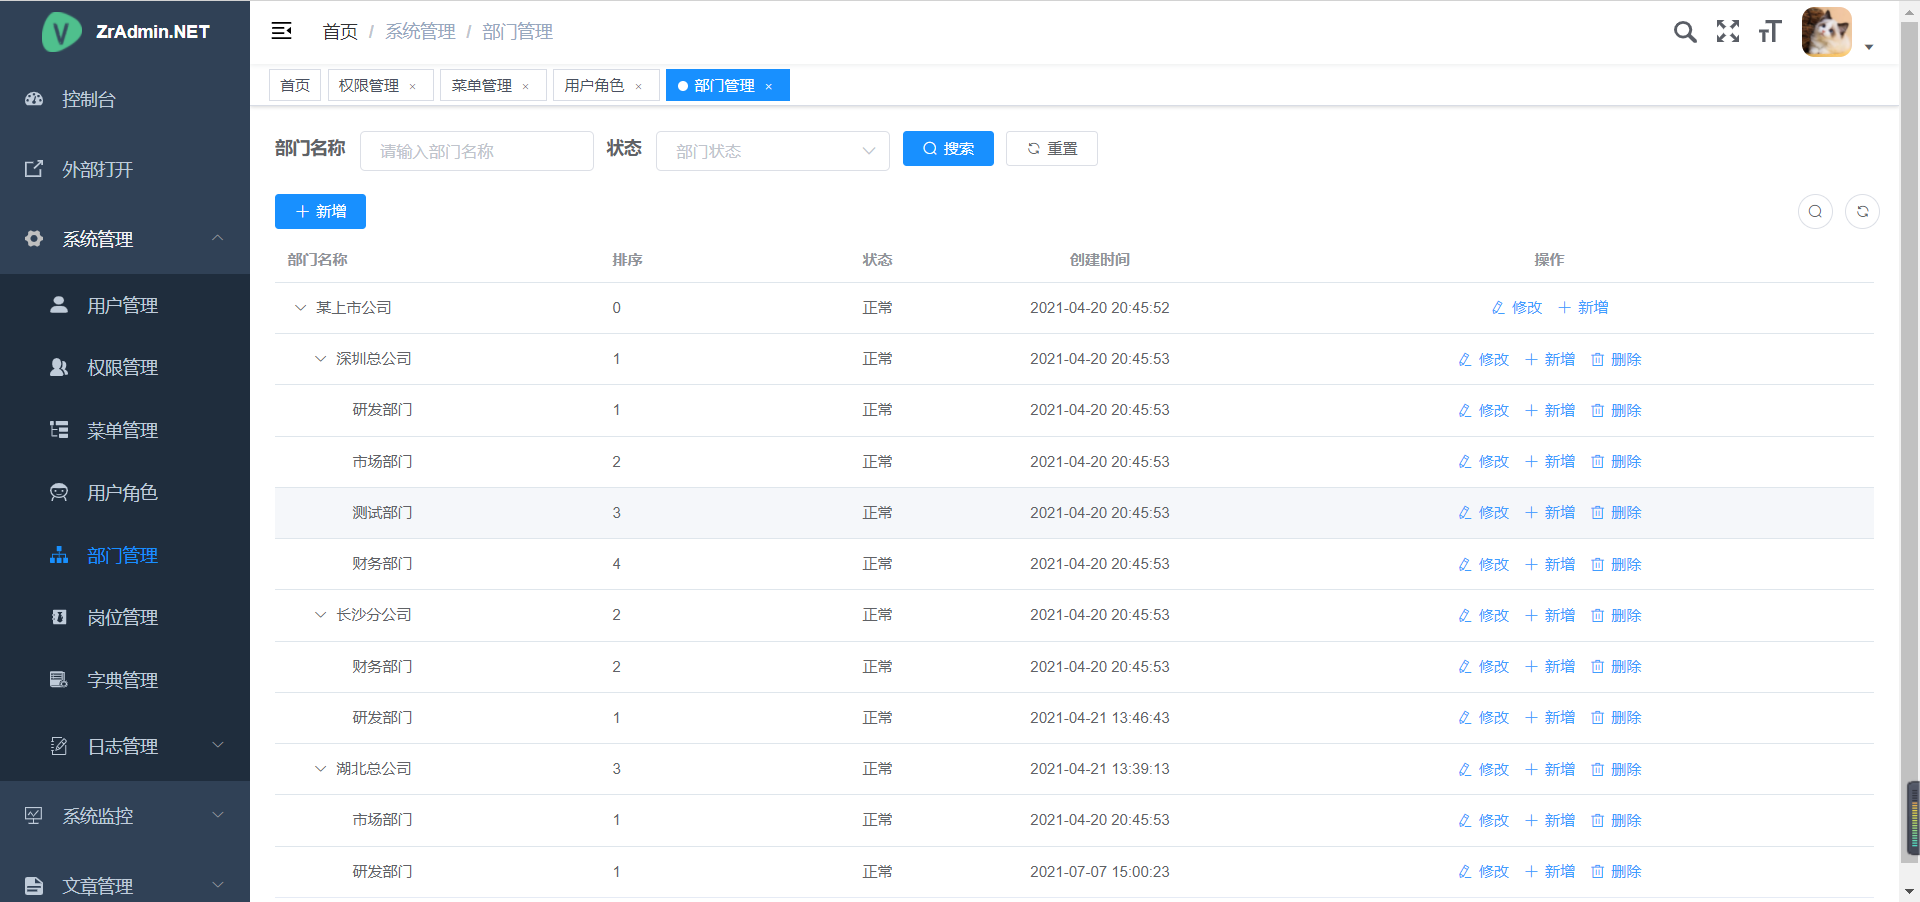Open the font size setting icon
Viewport: 1920px width, 902px height.
coord(1770,32)
